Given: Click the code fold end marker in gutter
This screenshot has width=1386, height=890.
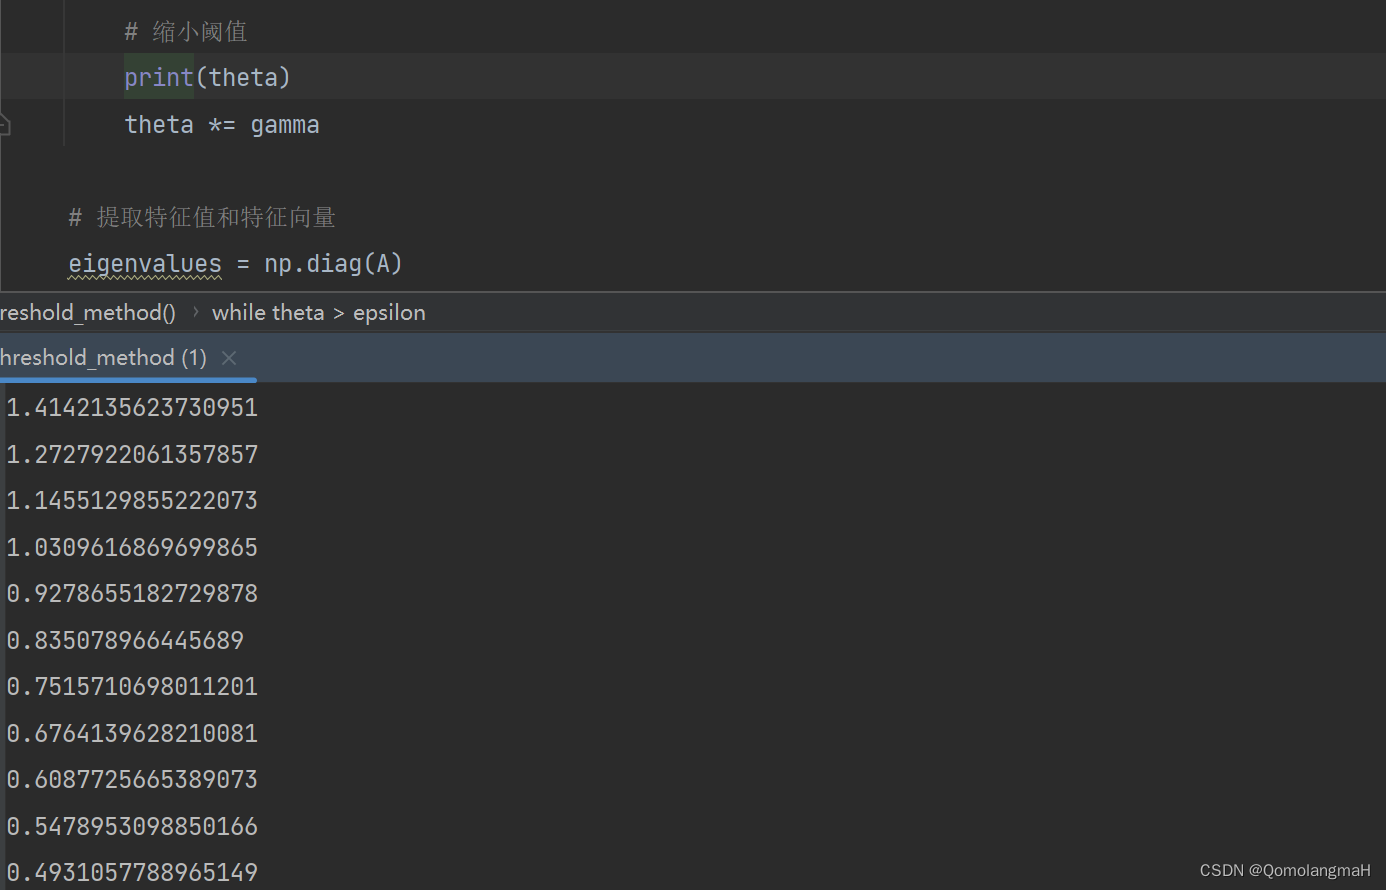Looking at the screenshot, I should 4,125.
